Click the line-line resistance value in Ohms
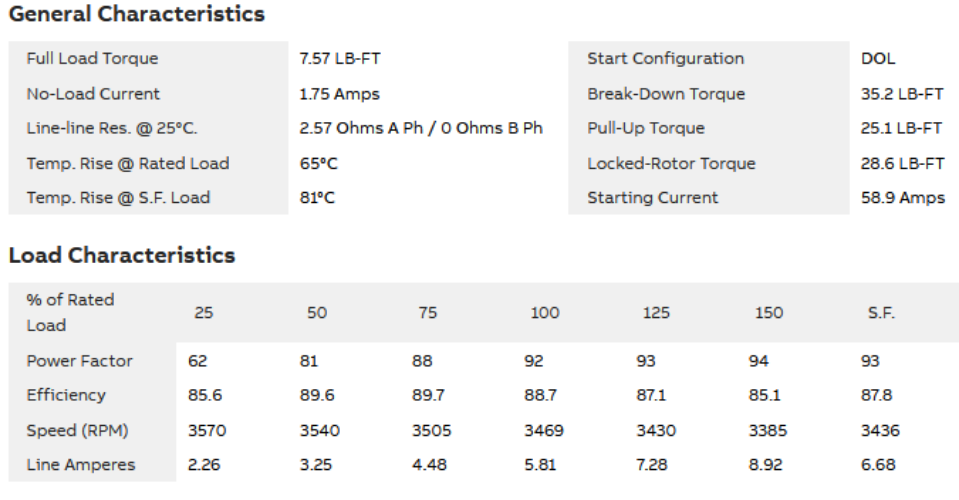959x500 pixels. [421, 129]
